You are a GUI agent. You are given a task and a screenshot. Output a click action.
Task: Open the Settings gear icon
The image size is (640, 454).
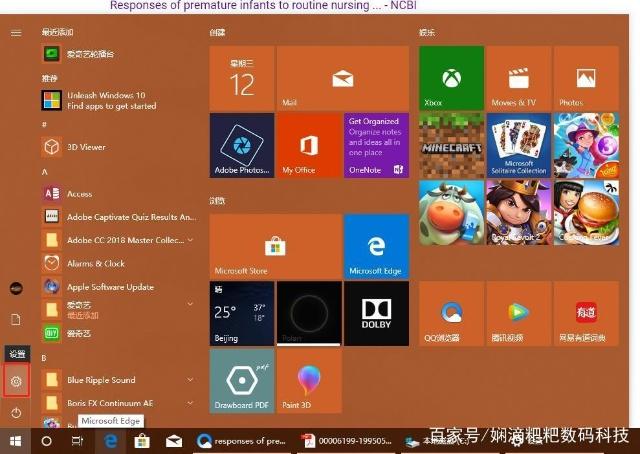[x=16, y=381]
